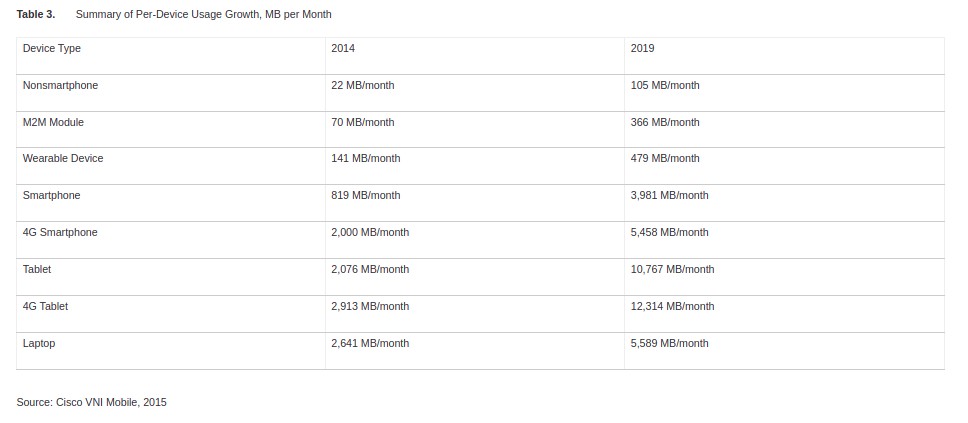Click the Laptop '2,641 MB/month' cell
The image size is (968, 423).
(369, 343)
